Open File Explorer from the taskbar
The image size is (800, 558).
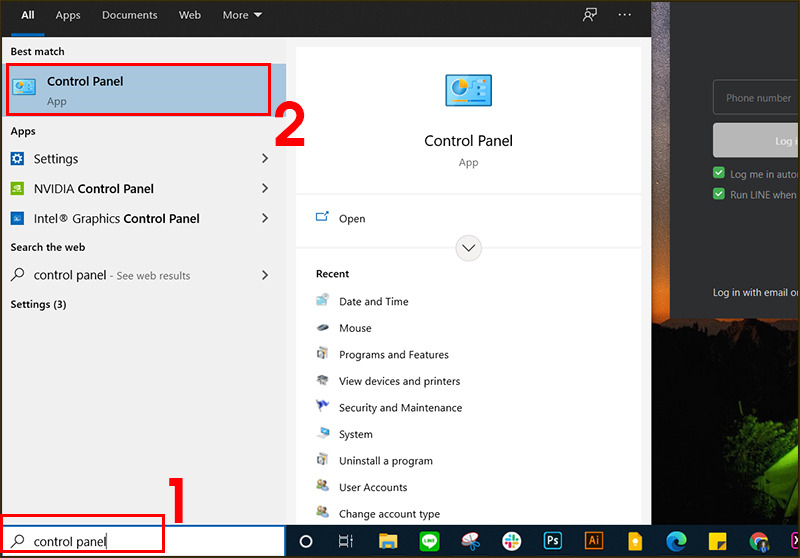pyautogui.click(x=388, y=541)
